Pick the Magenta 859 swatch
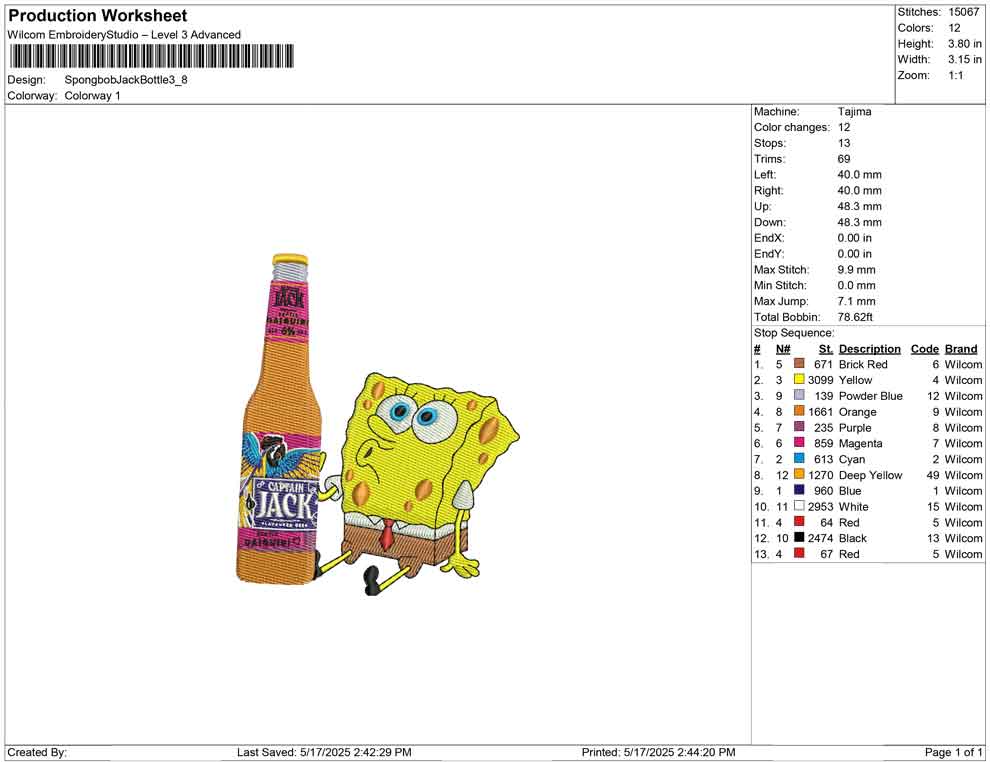 tap(799, 443)
